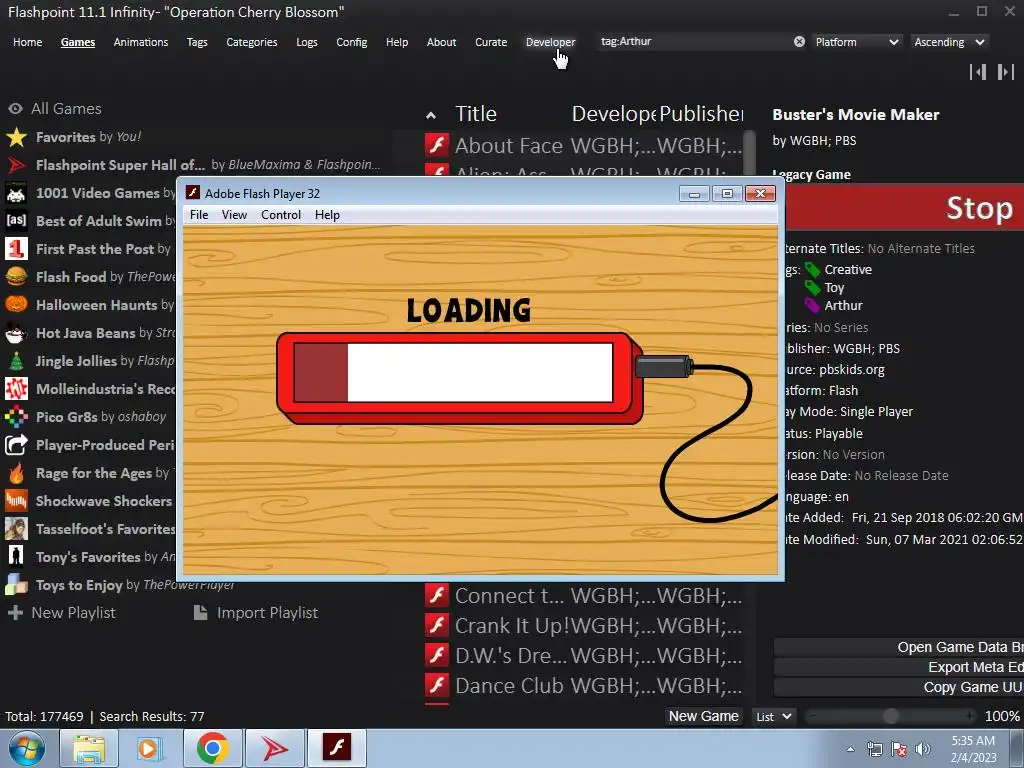The width and height of the screenshot is (1024, 768).
Task: Open the Hot Java Beans icon
Action: pyautogui.click(x=16, y=333)
